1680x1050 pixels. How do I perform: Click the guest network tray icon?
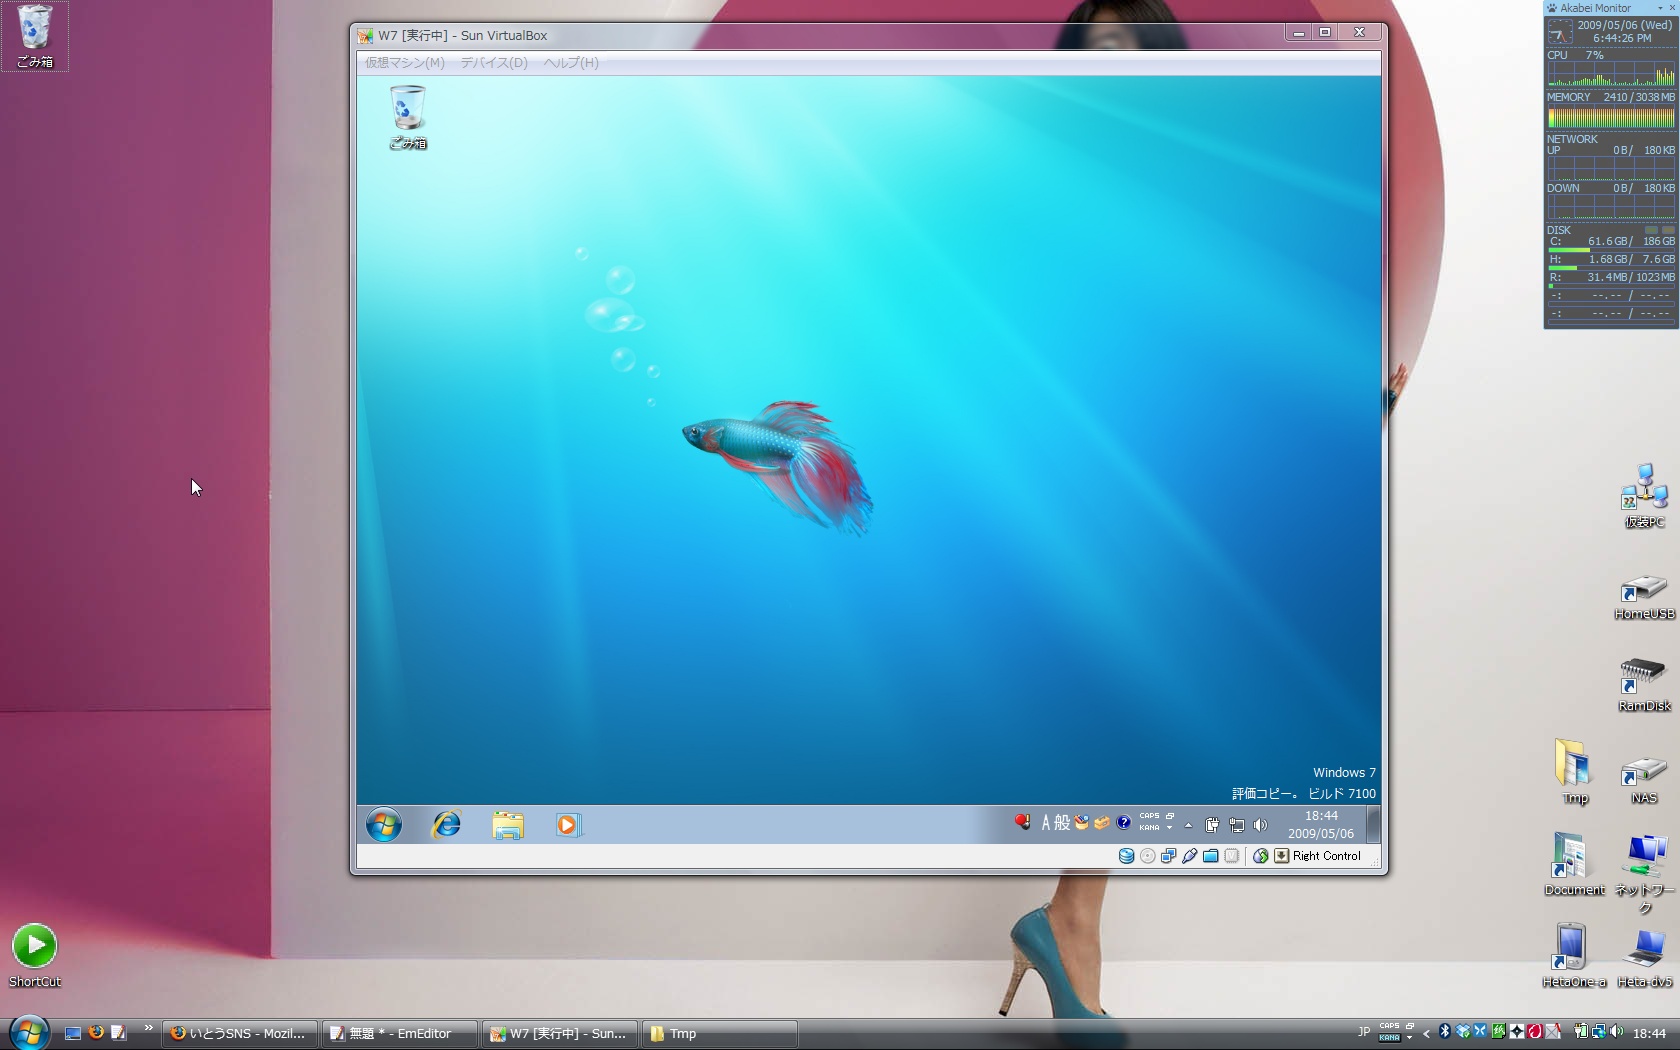(x=1237, y=825)
